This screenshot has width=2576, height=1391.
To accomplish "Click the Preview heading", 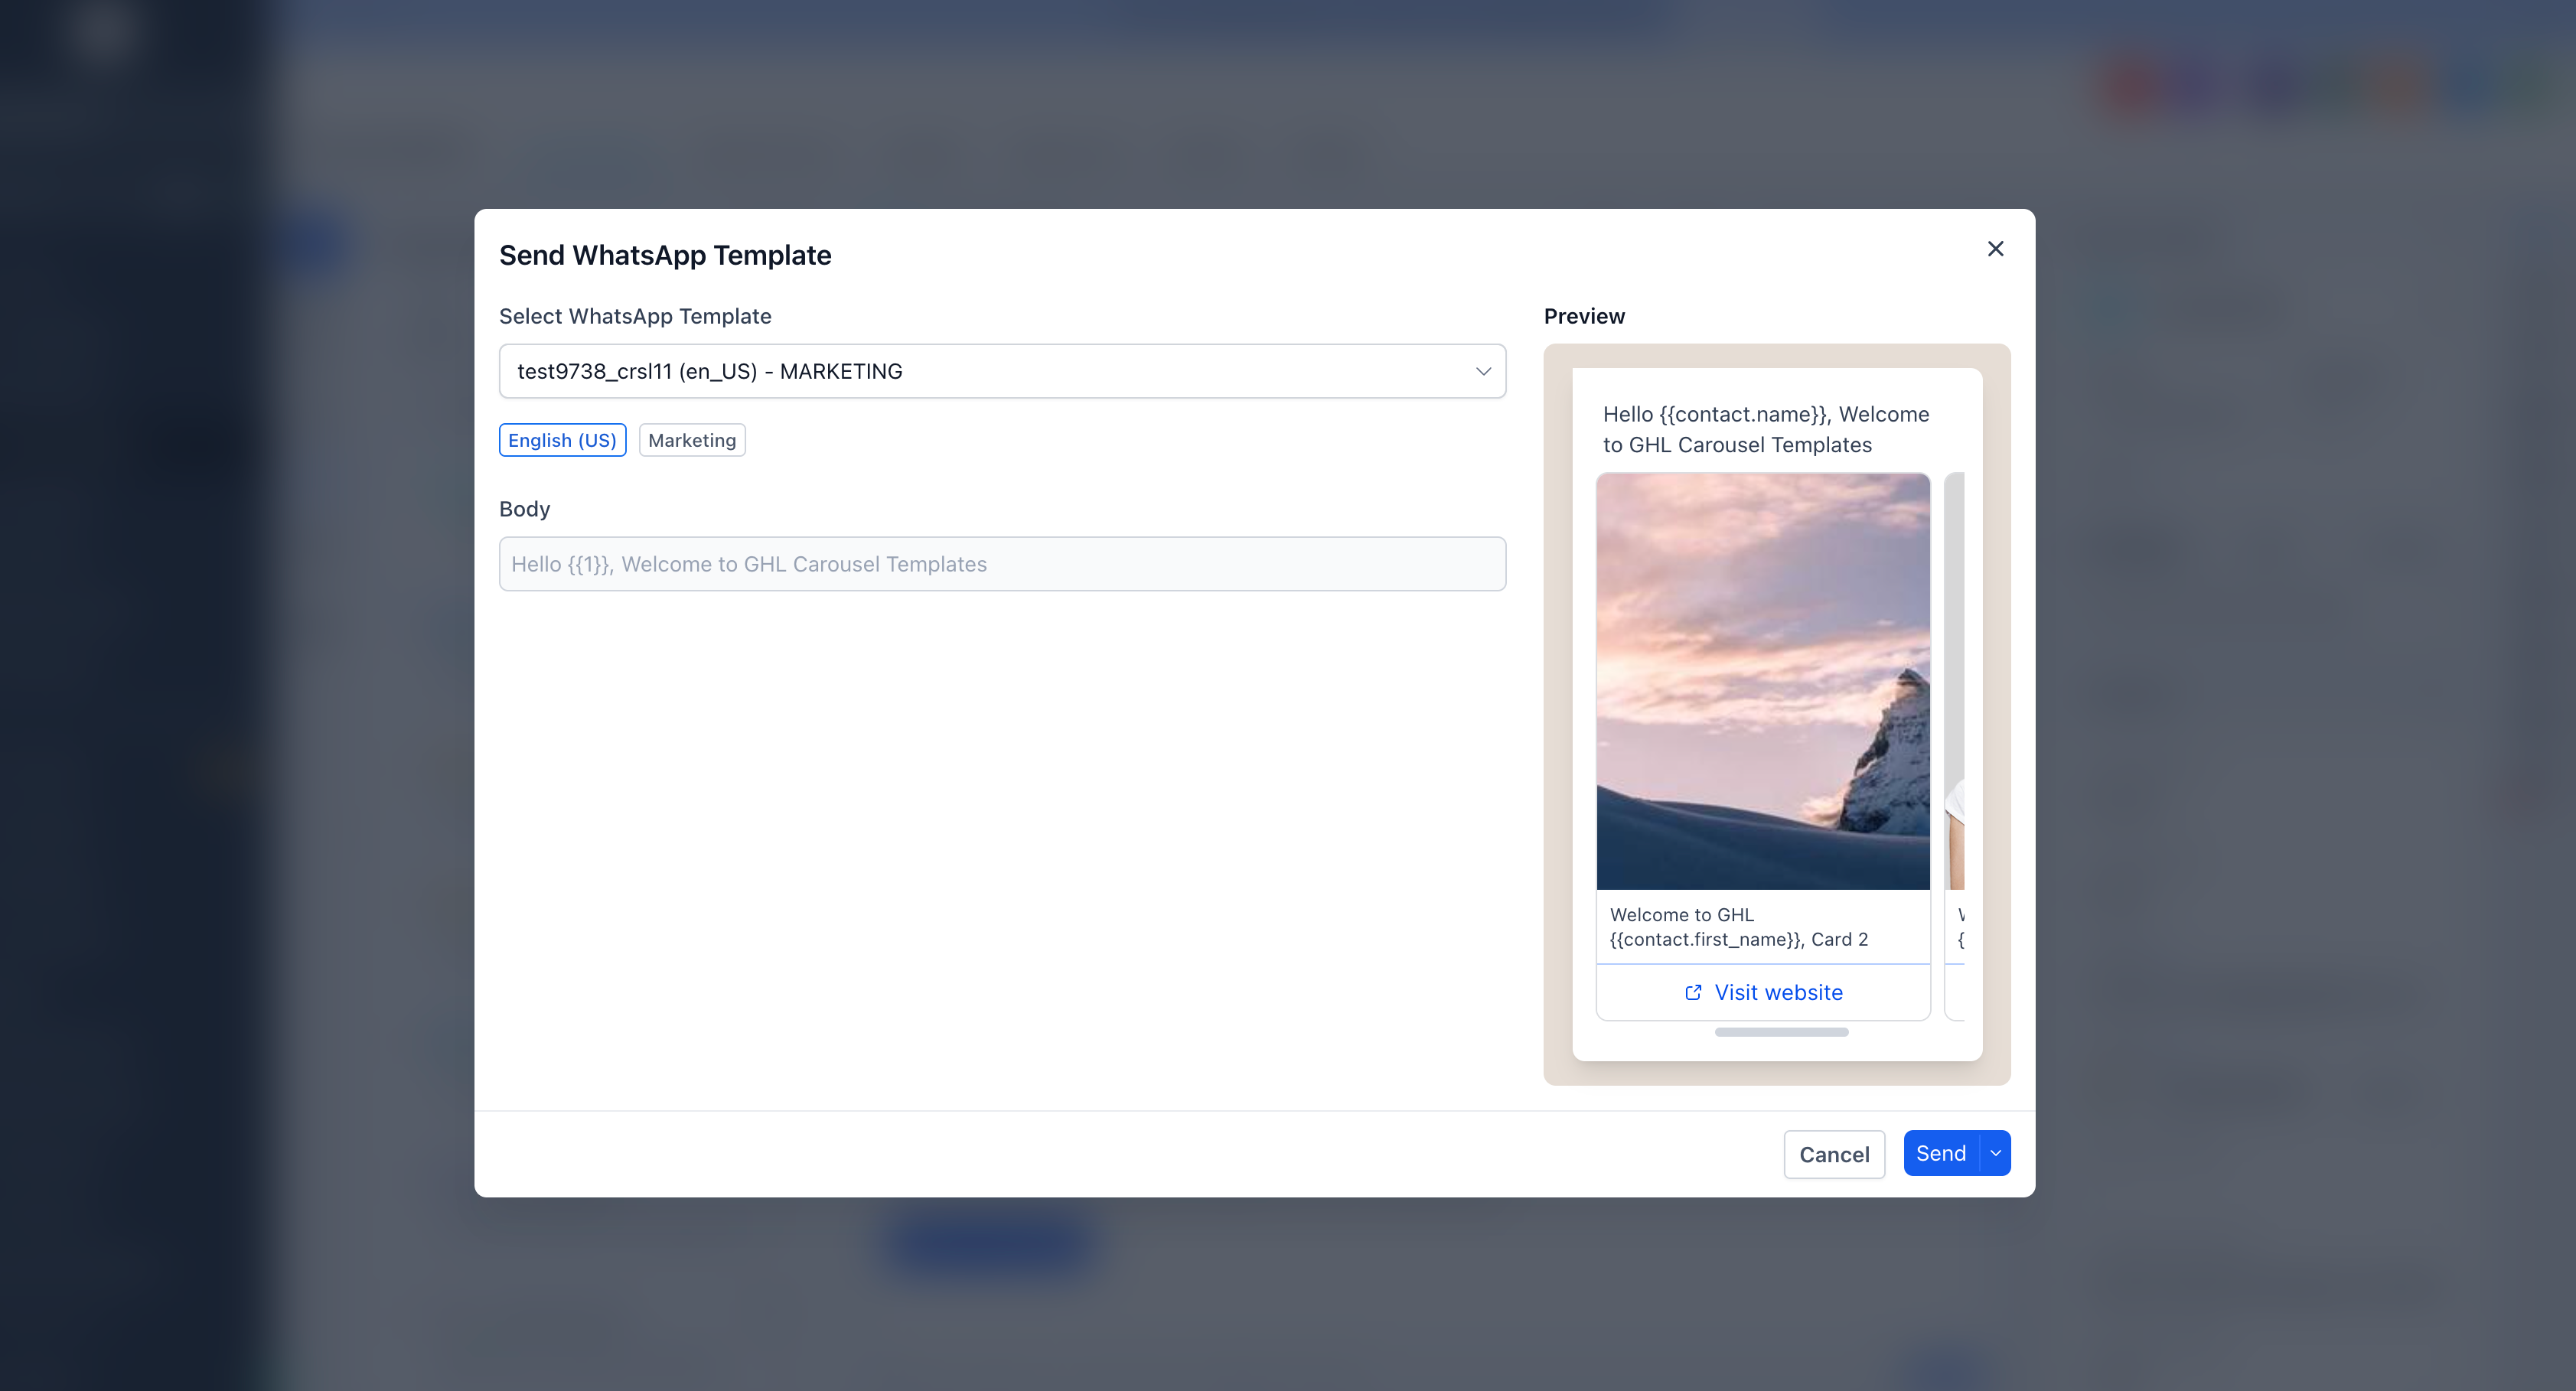I will 1584,316.
